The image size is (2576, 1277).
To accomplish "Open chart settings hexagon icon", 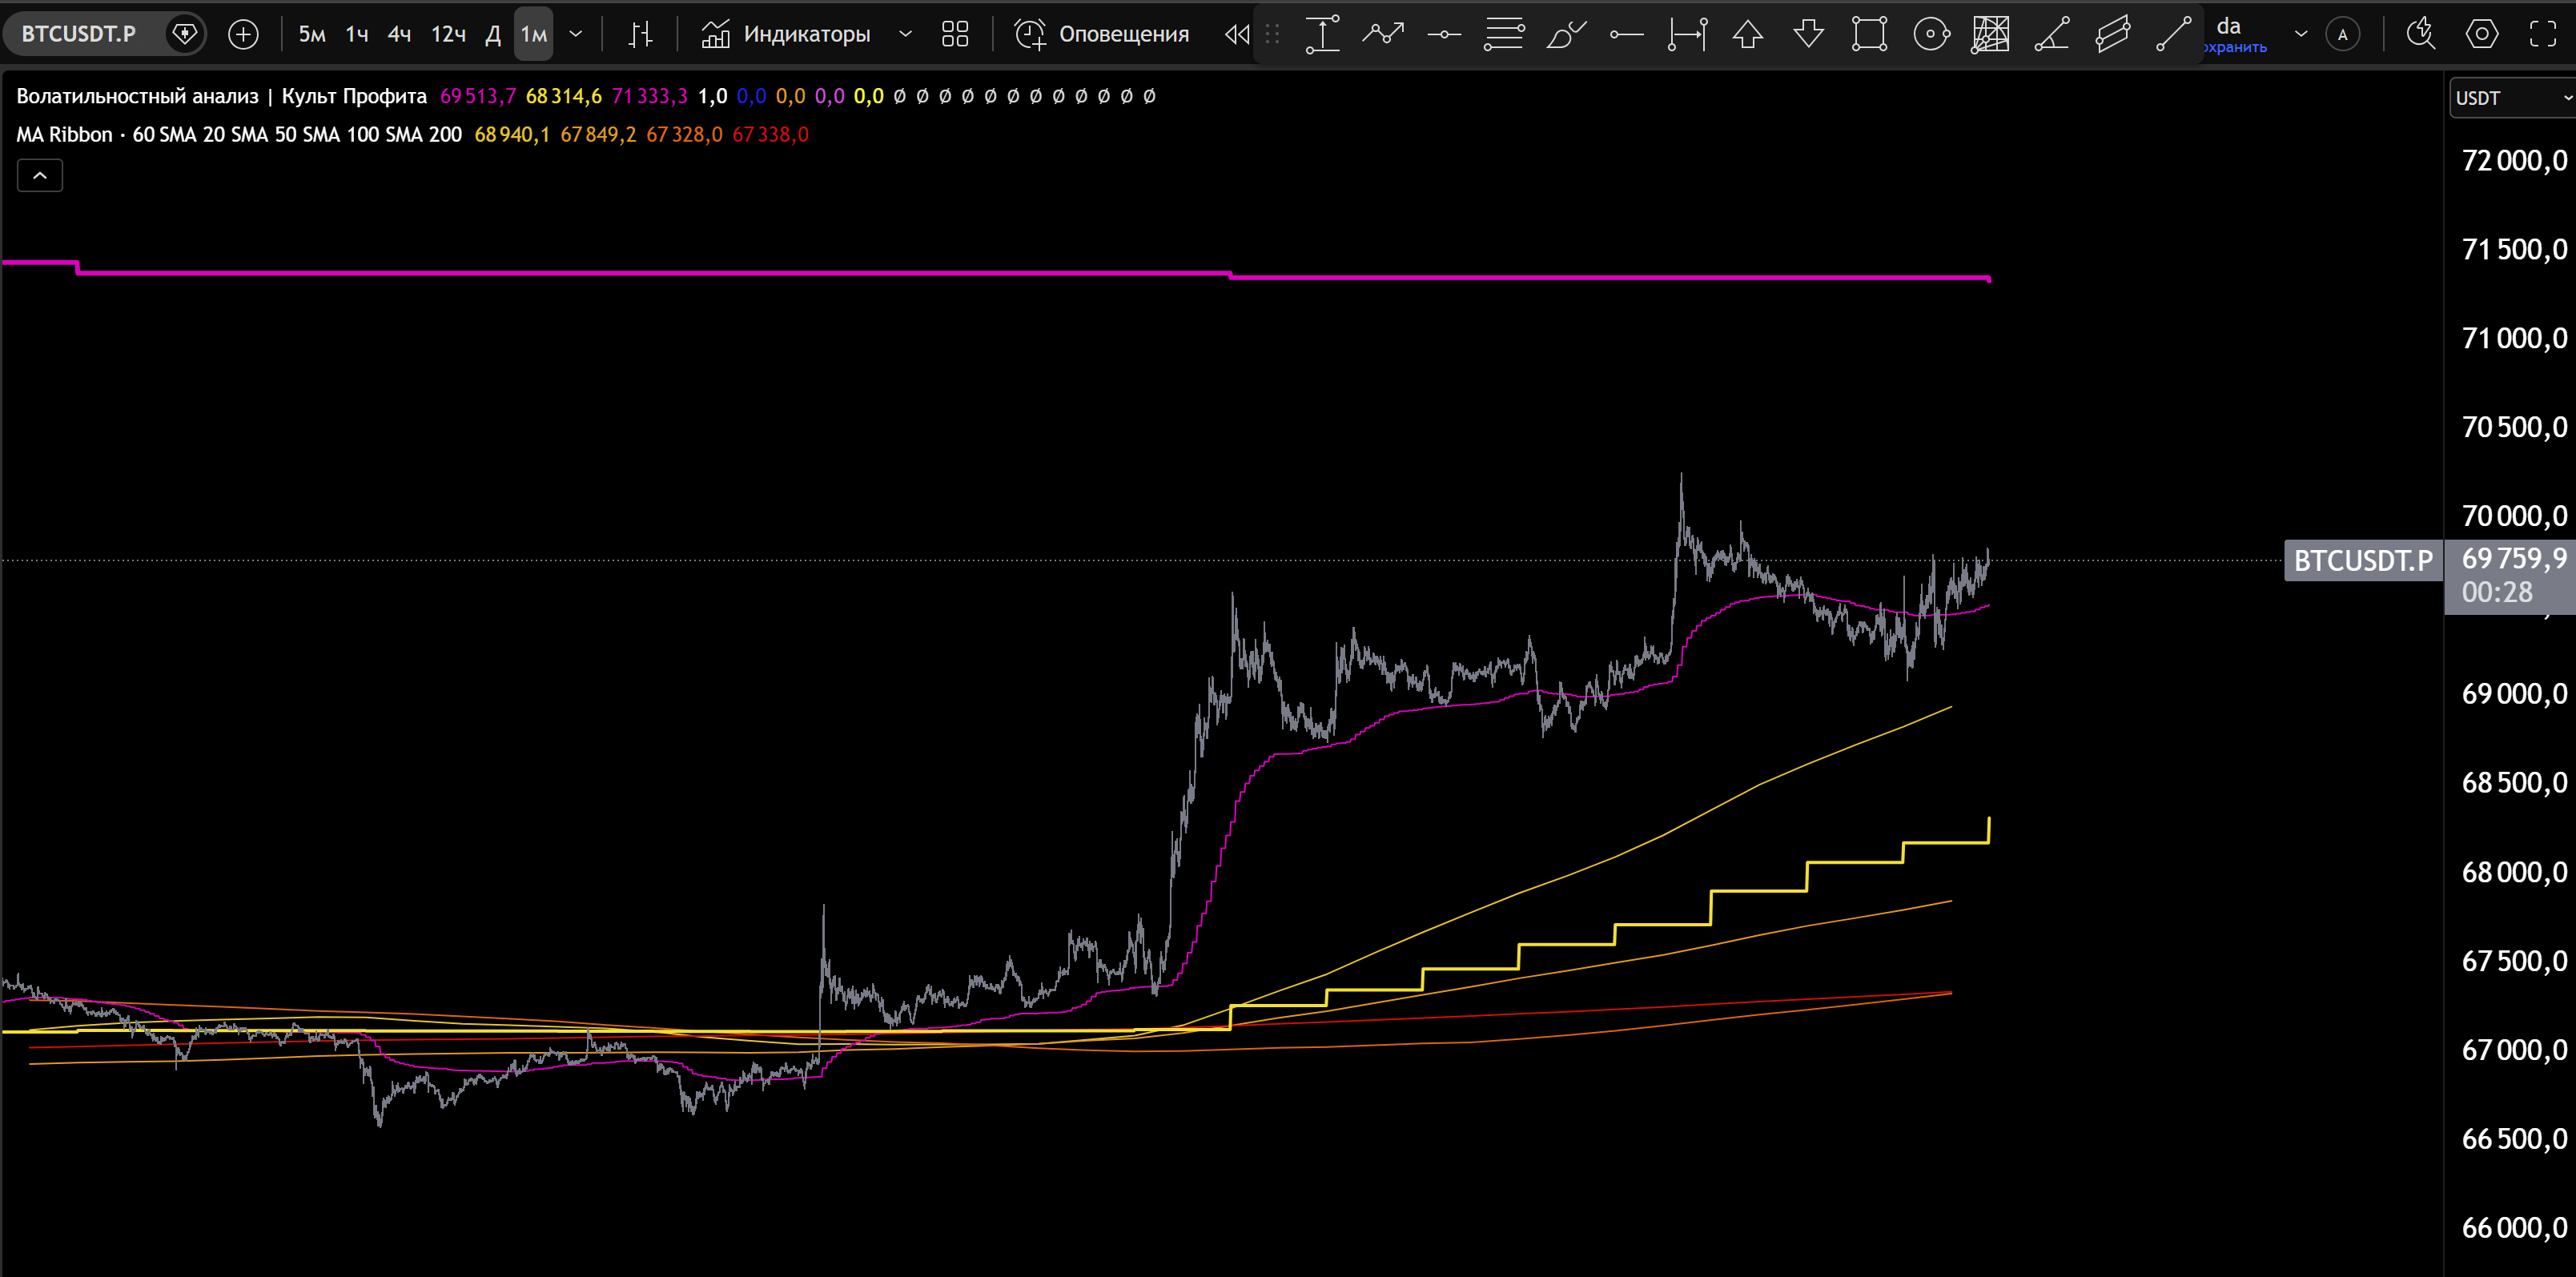I will 2482,34.
